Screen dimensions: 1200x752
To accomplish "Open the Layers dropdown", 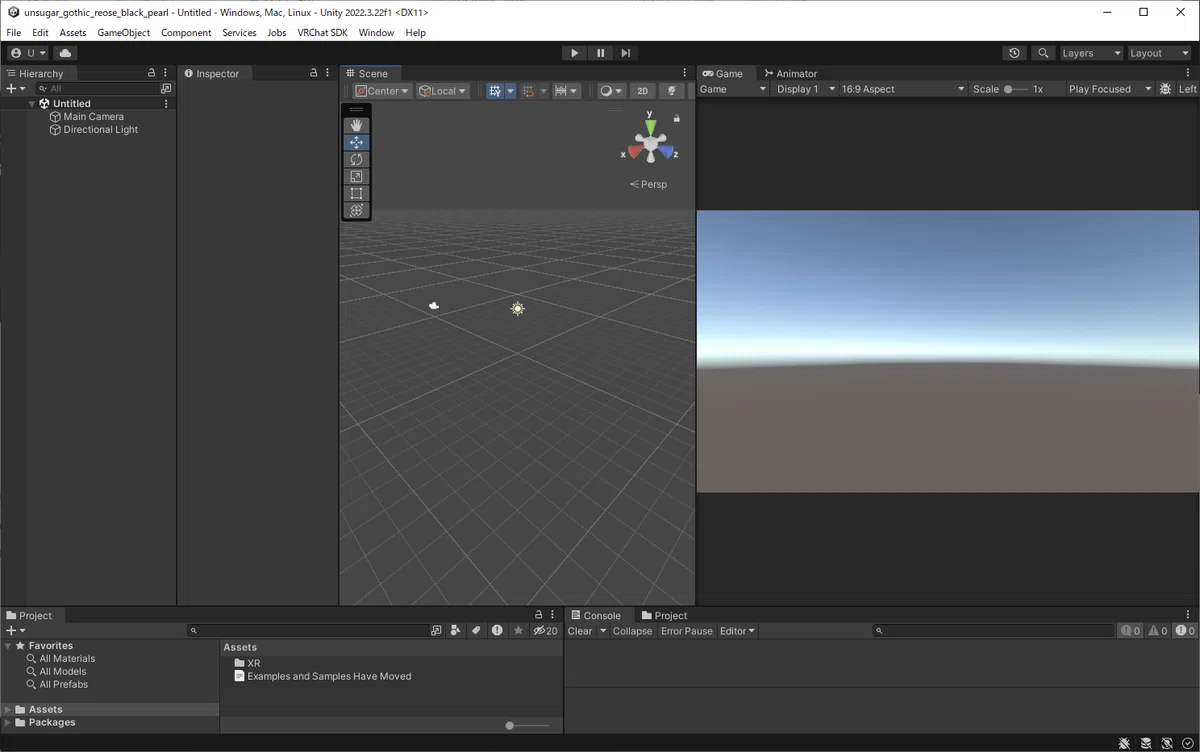I will click(1092, 53).
